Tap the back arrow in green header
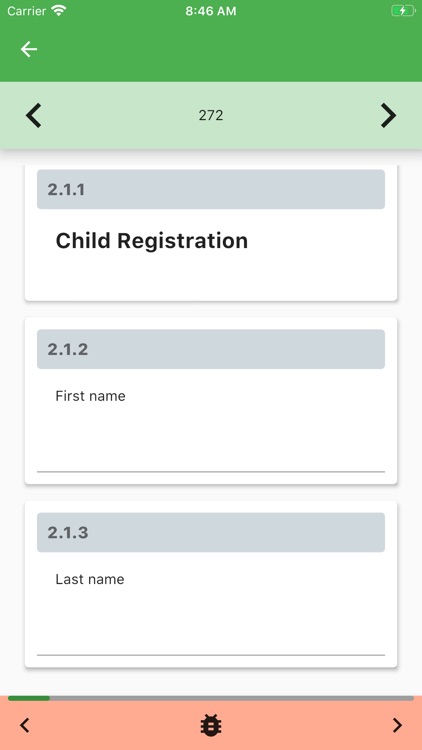This screenshot has height=750, width=422. (29, 49)
